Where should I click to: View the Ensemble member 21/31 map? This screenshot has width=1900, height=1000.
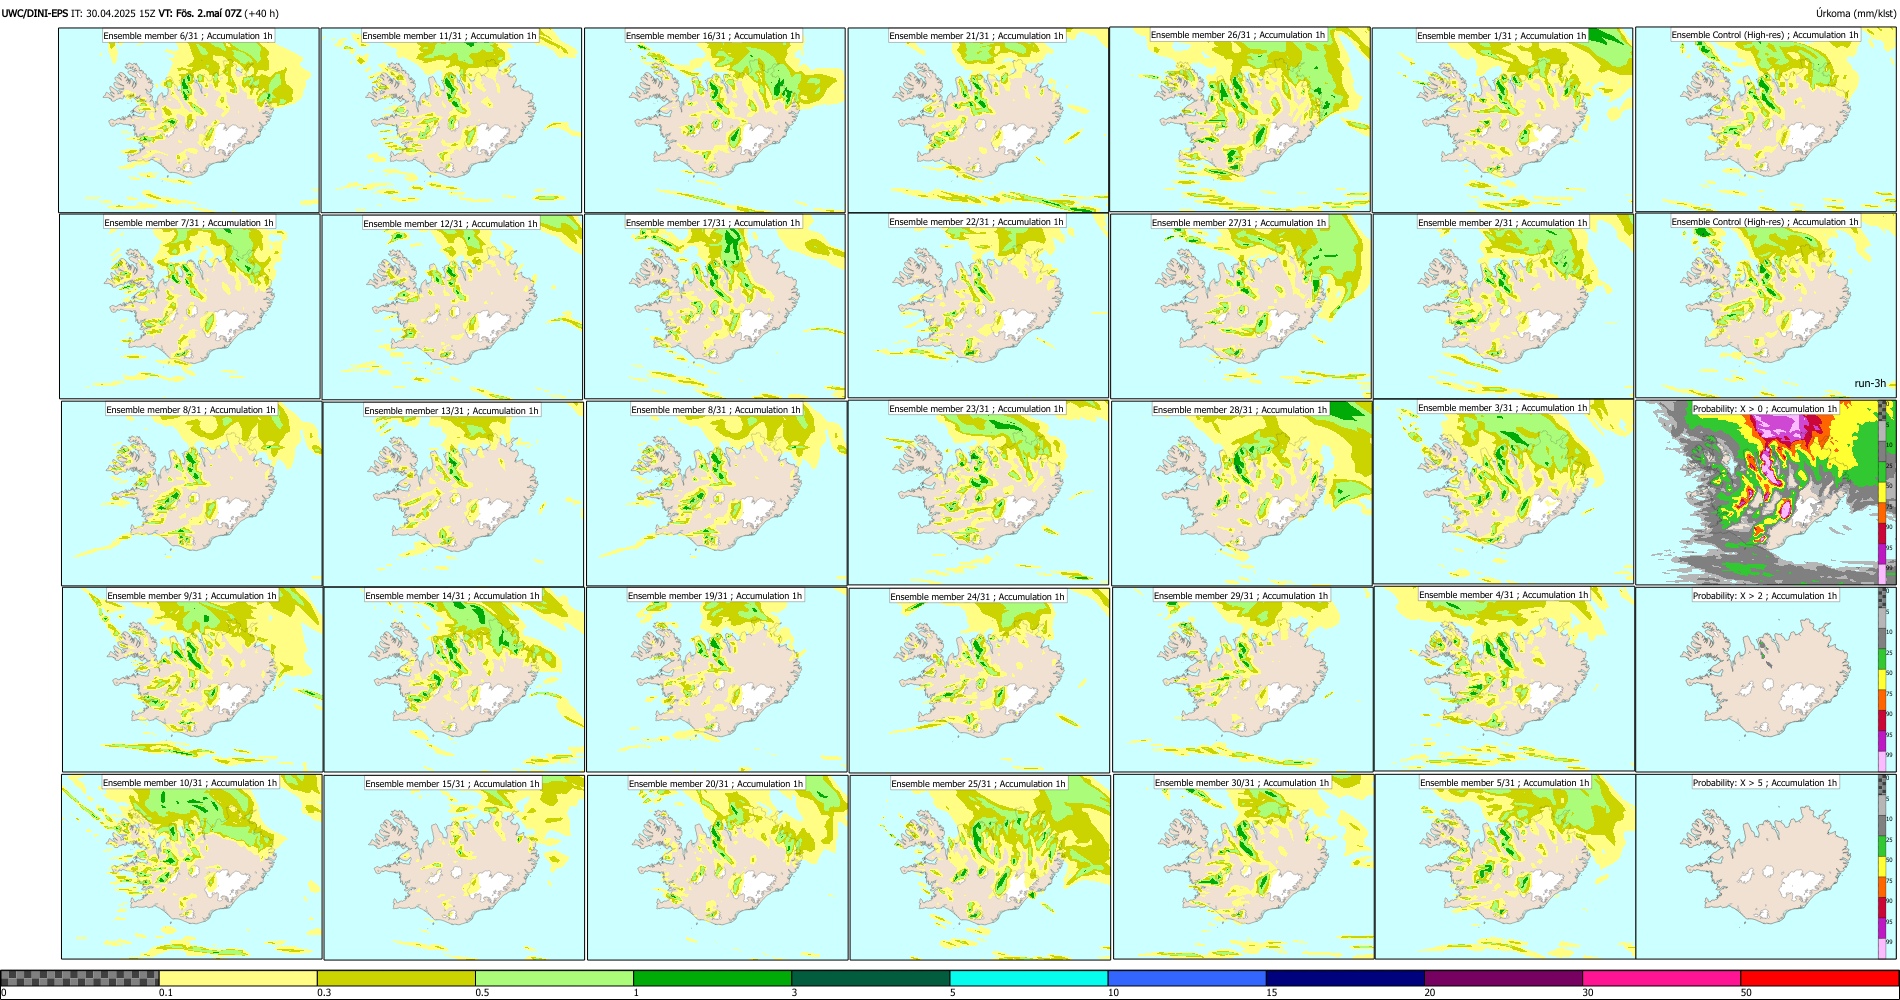tap(978, 120)
